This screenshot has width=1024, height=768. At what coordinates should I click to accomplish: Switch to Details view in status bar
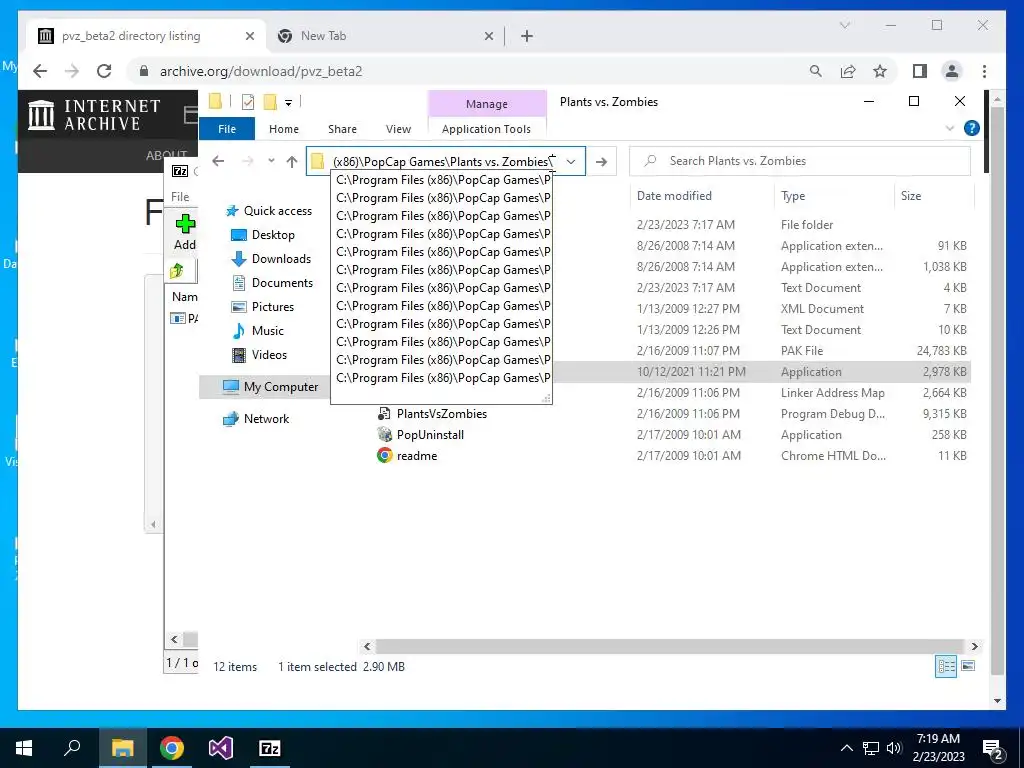[x=946, y=666]
